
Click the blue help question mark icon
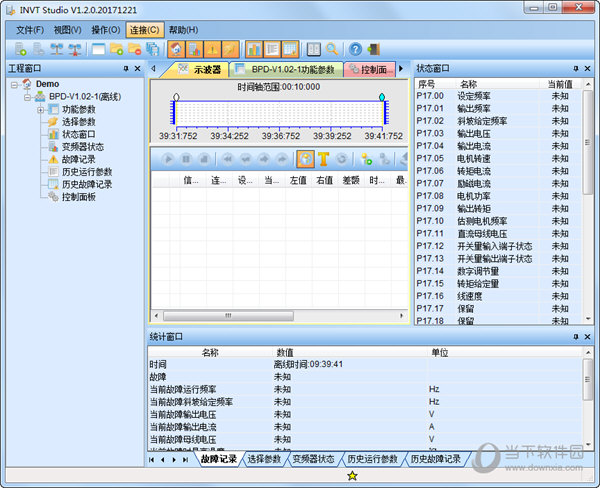pos(355,49)
